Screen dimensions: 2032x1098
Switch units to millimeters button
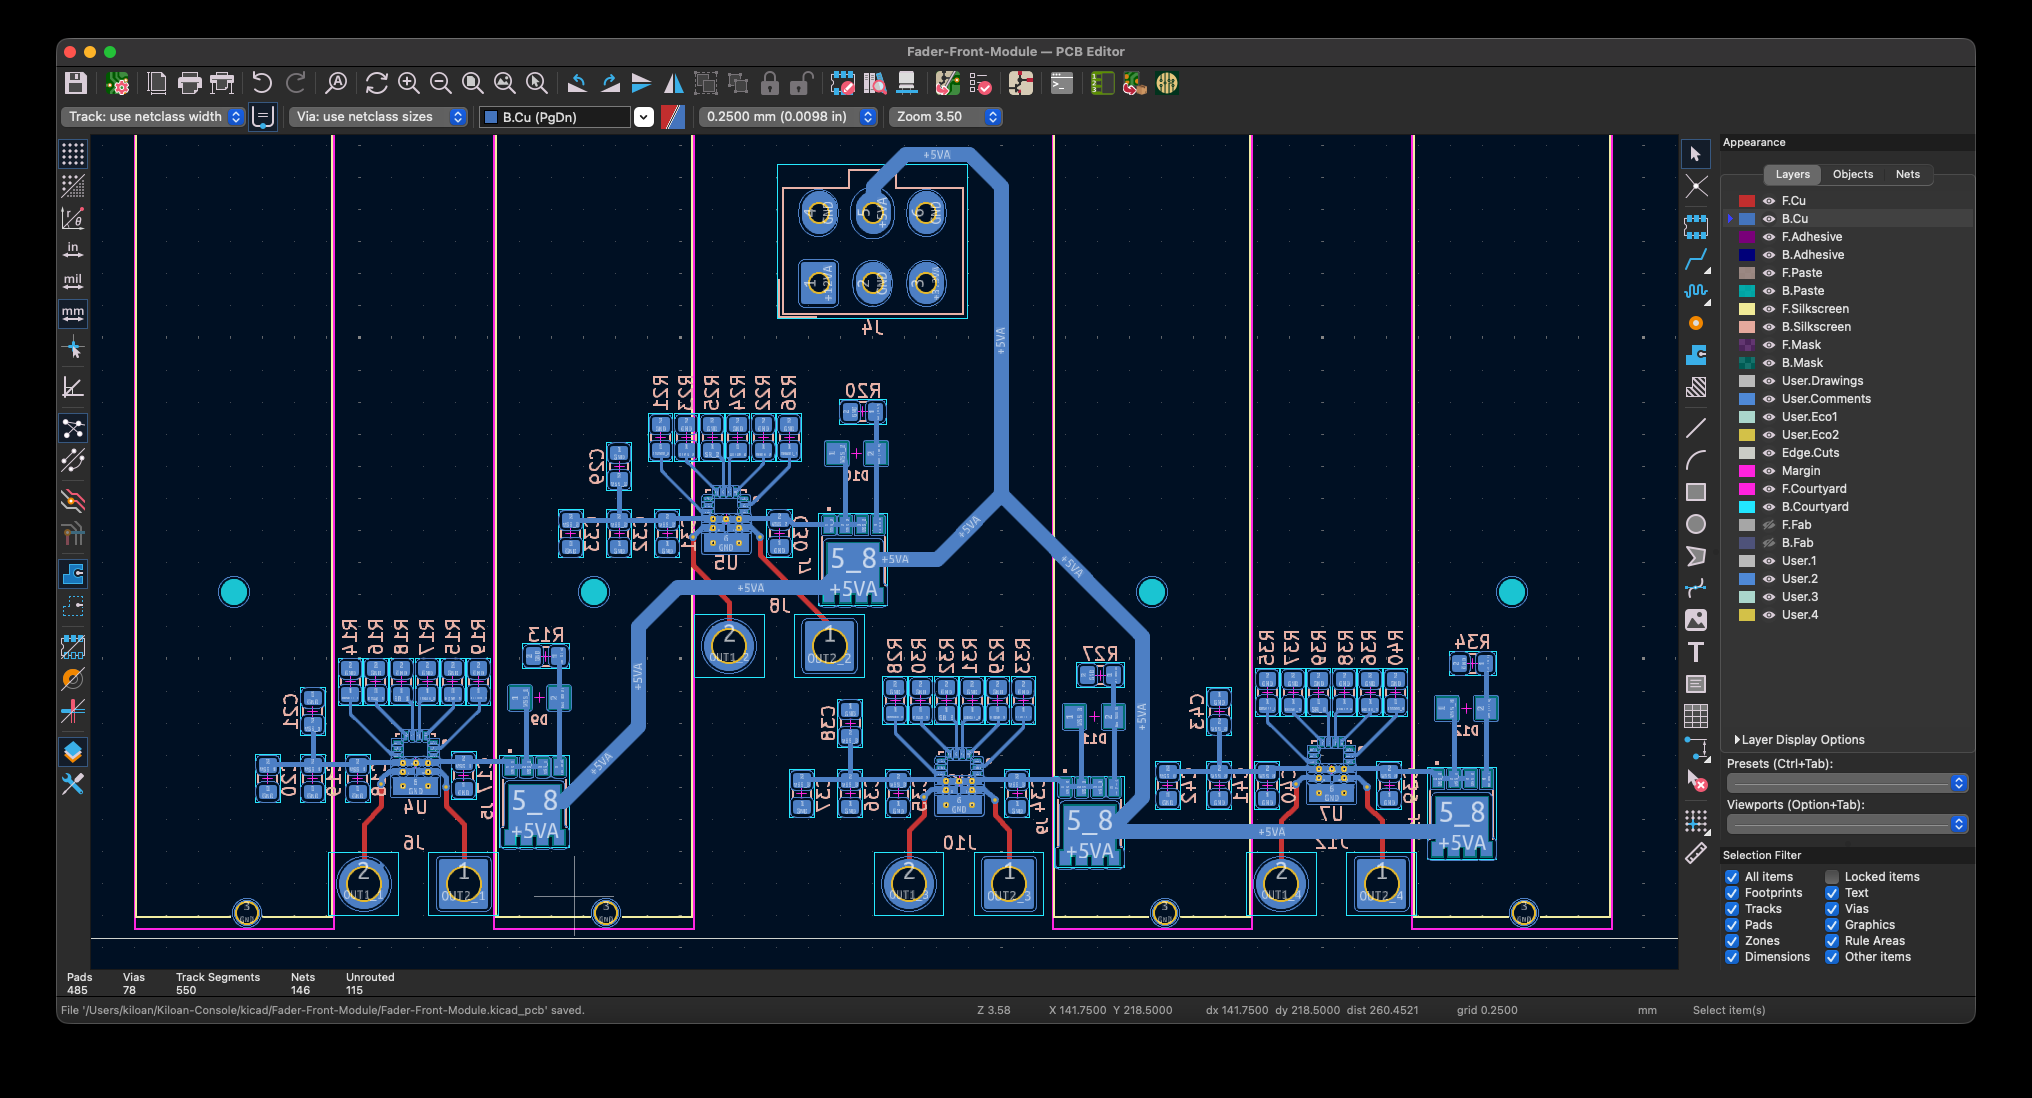[73, 313]
